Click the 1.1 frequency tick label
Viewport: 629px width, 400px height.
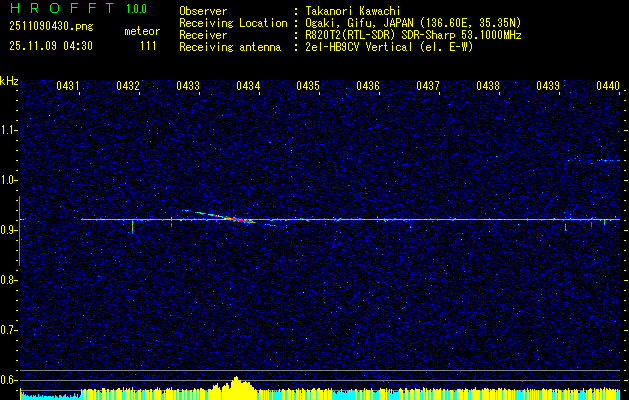tap(9, 130)
